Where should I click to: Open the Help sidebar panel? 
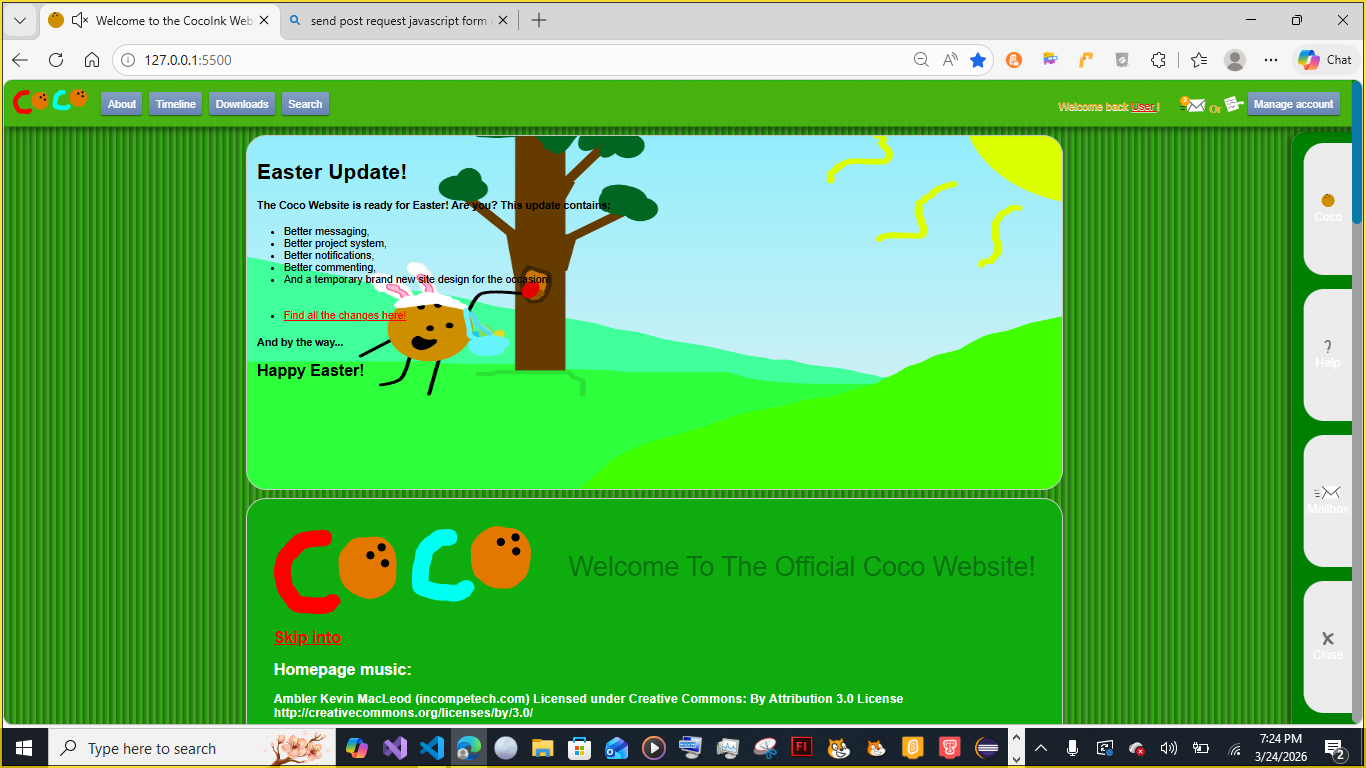(1327, 355)
